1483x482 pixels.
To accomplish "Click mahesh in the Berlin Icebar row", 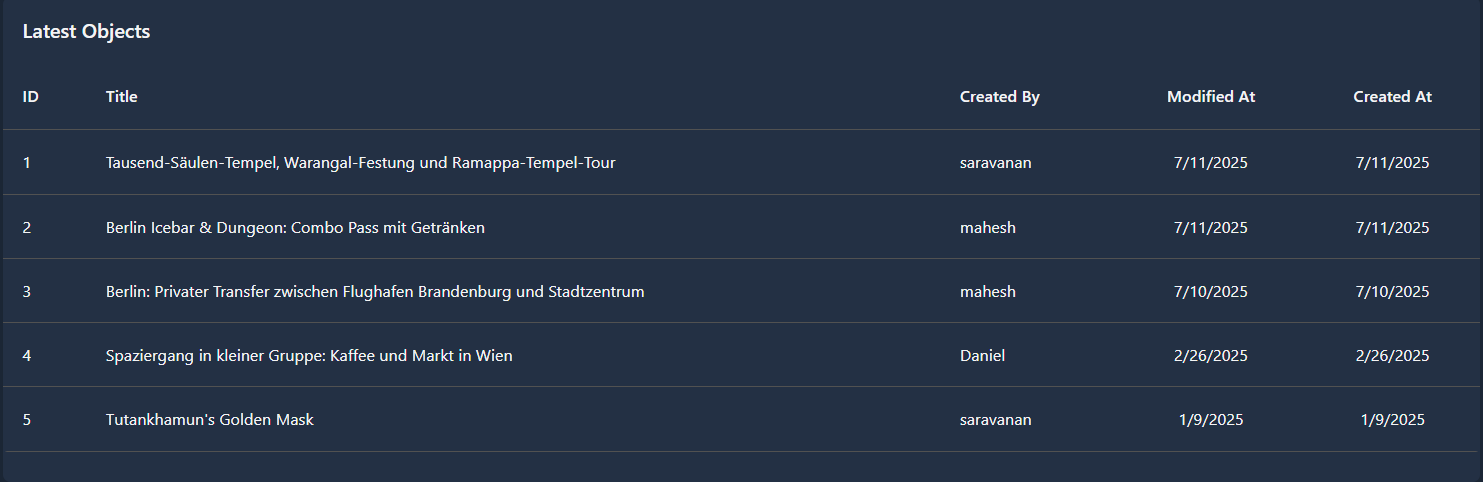I will tap(987, 228).
